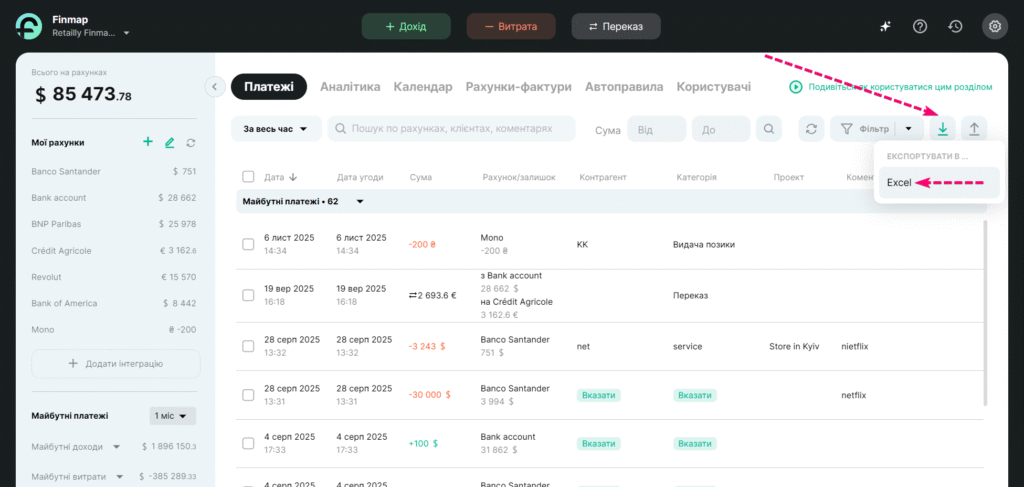Check the 6 лист 2025 payment row
This screenshot has height=487, width=1024.
click(x=248, y=244)
